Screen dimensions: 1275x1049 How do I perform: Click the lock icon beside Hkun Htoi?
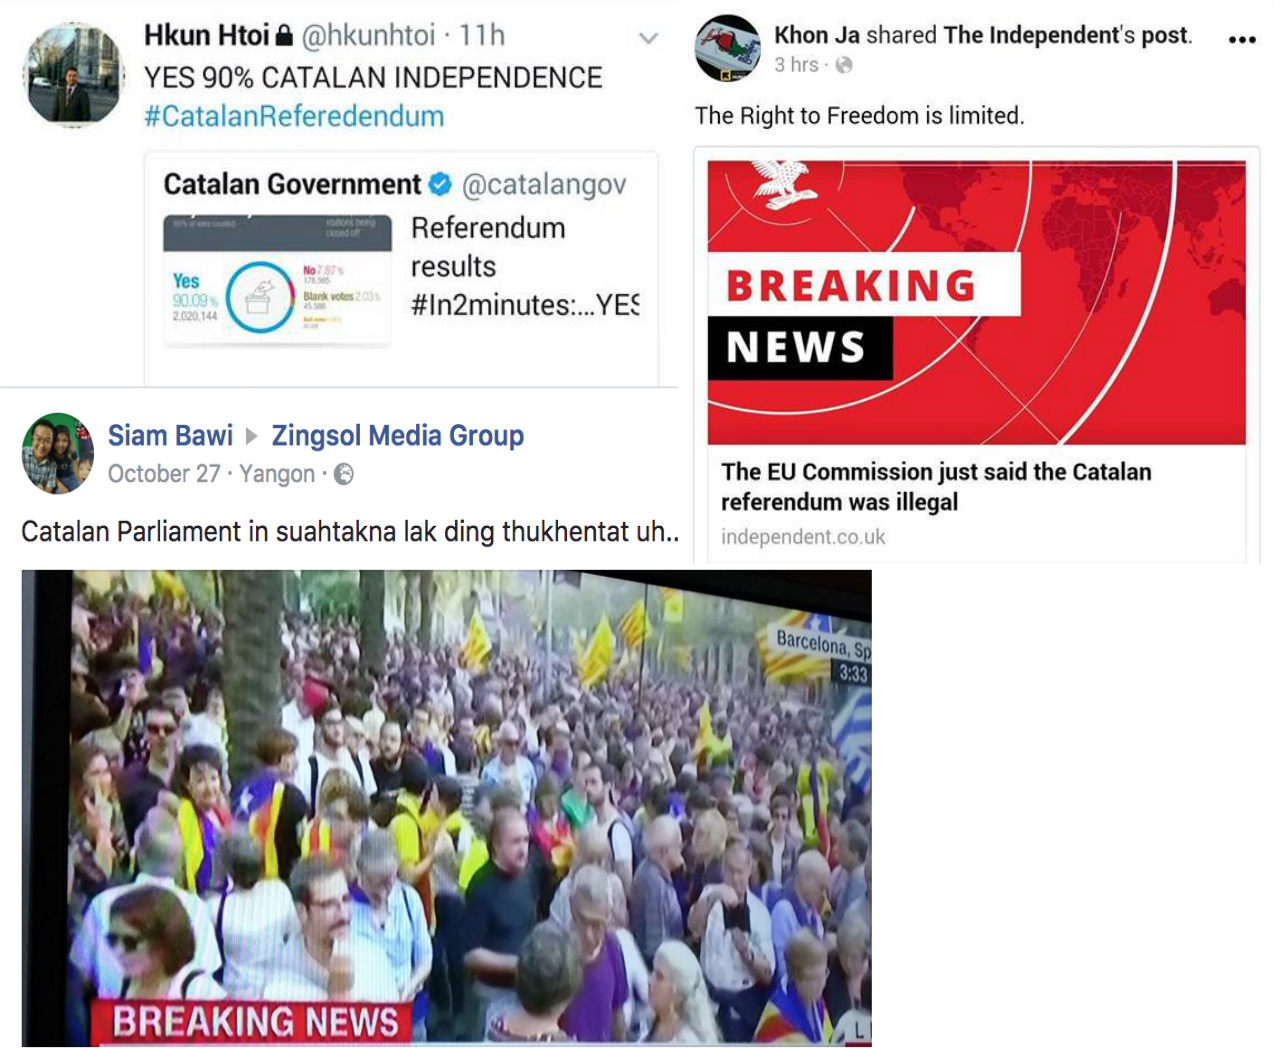coord(284,36)
